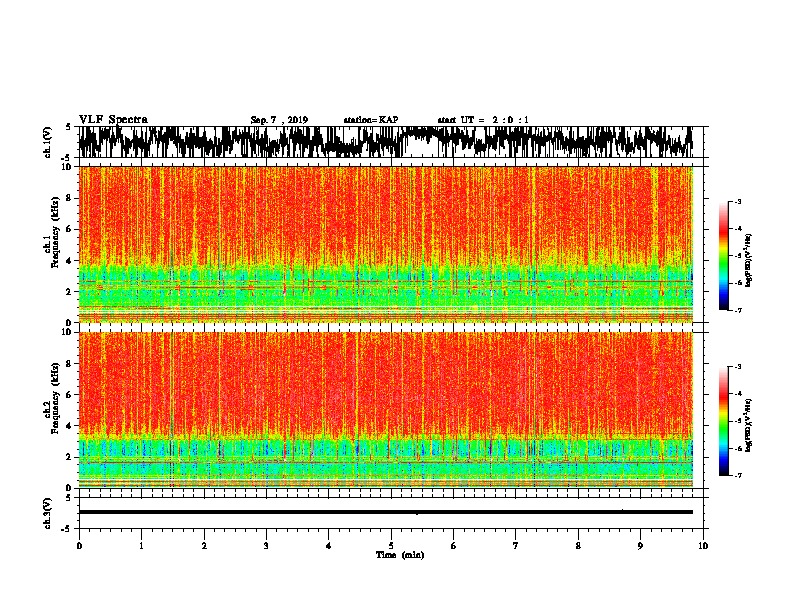Click the "-7" tick on ch.1 color bar

[x=738, y=310]
